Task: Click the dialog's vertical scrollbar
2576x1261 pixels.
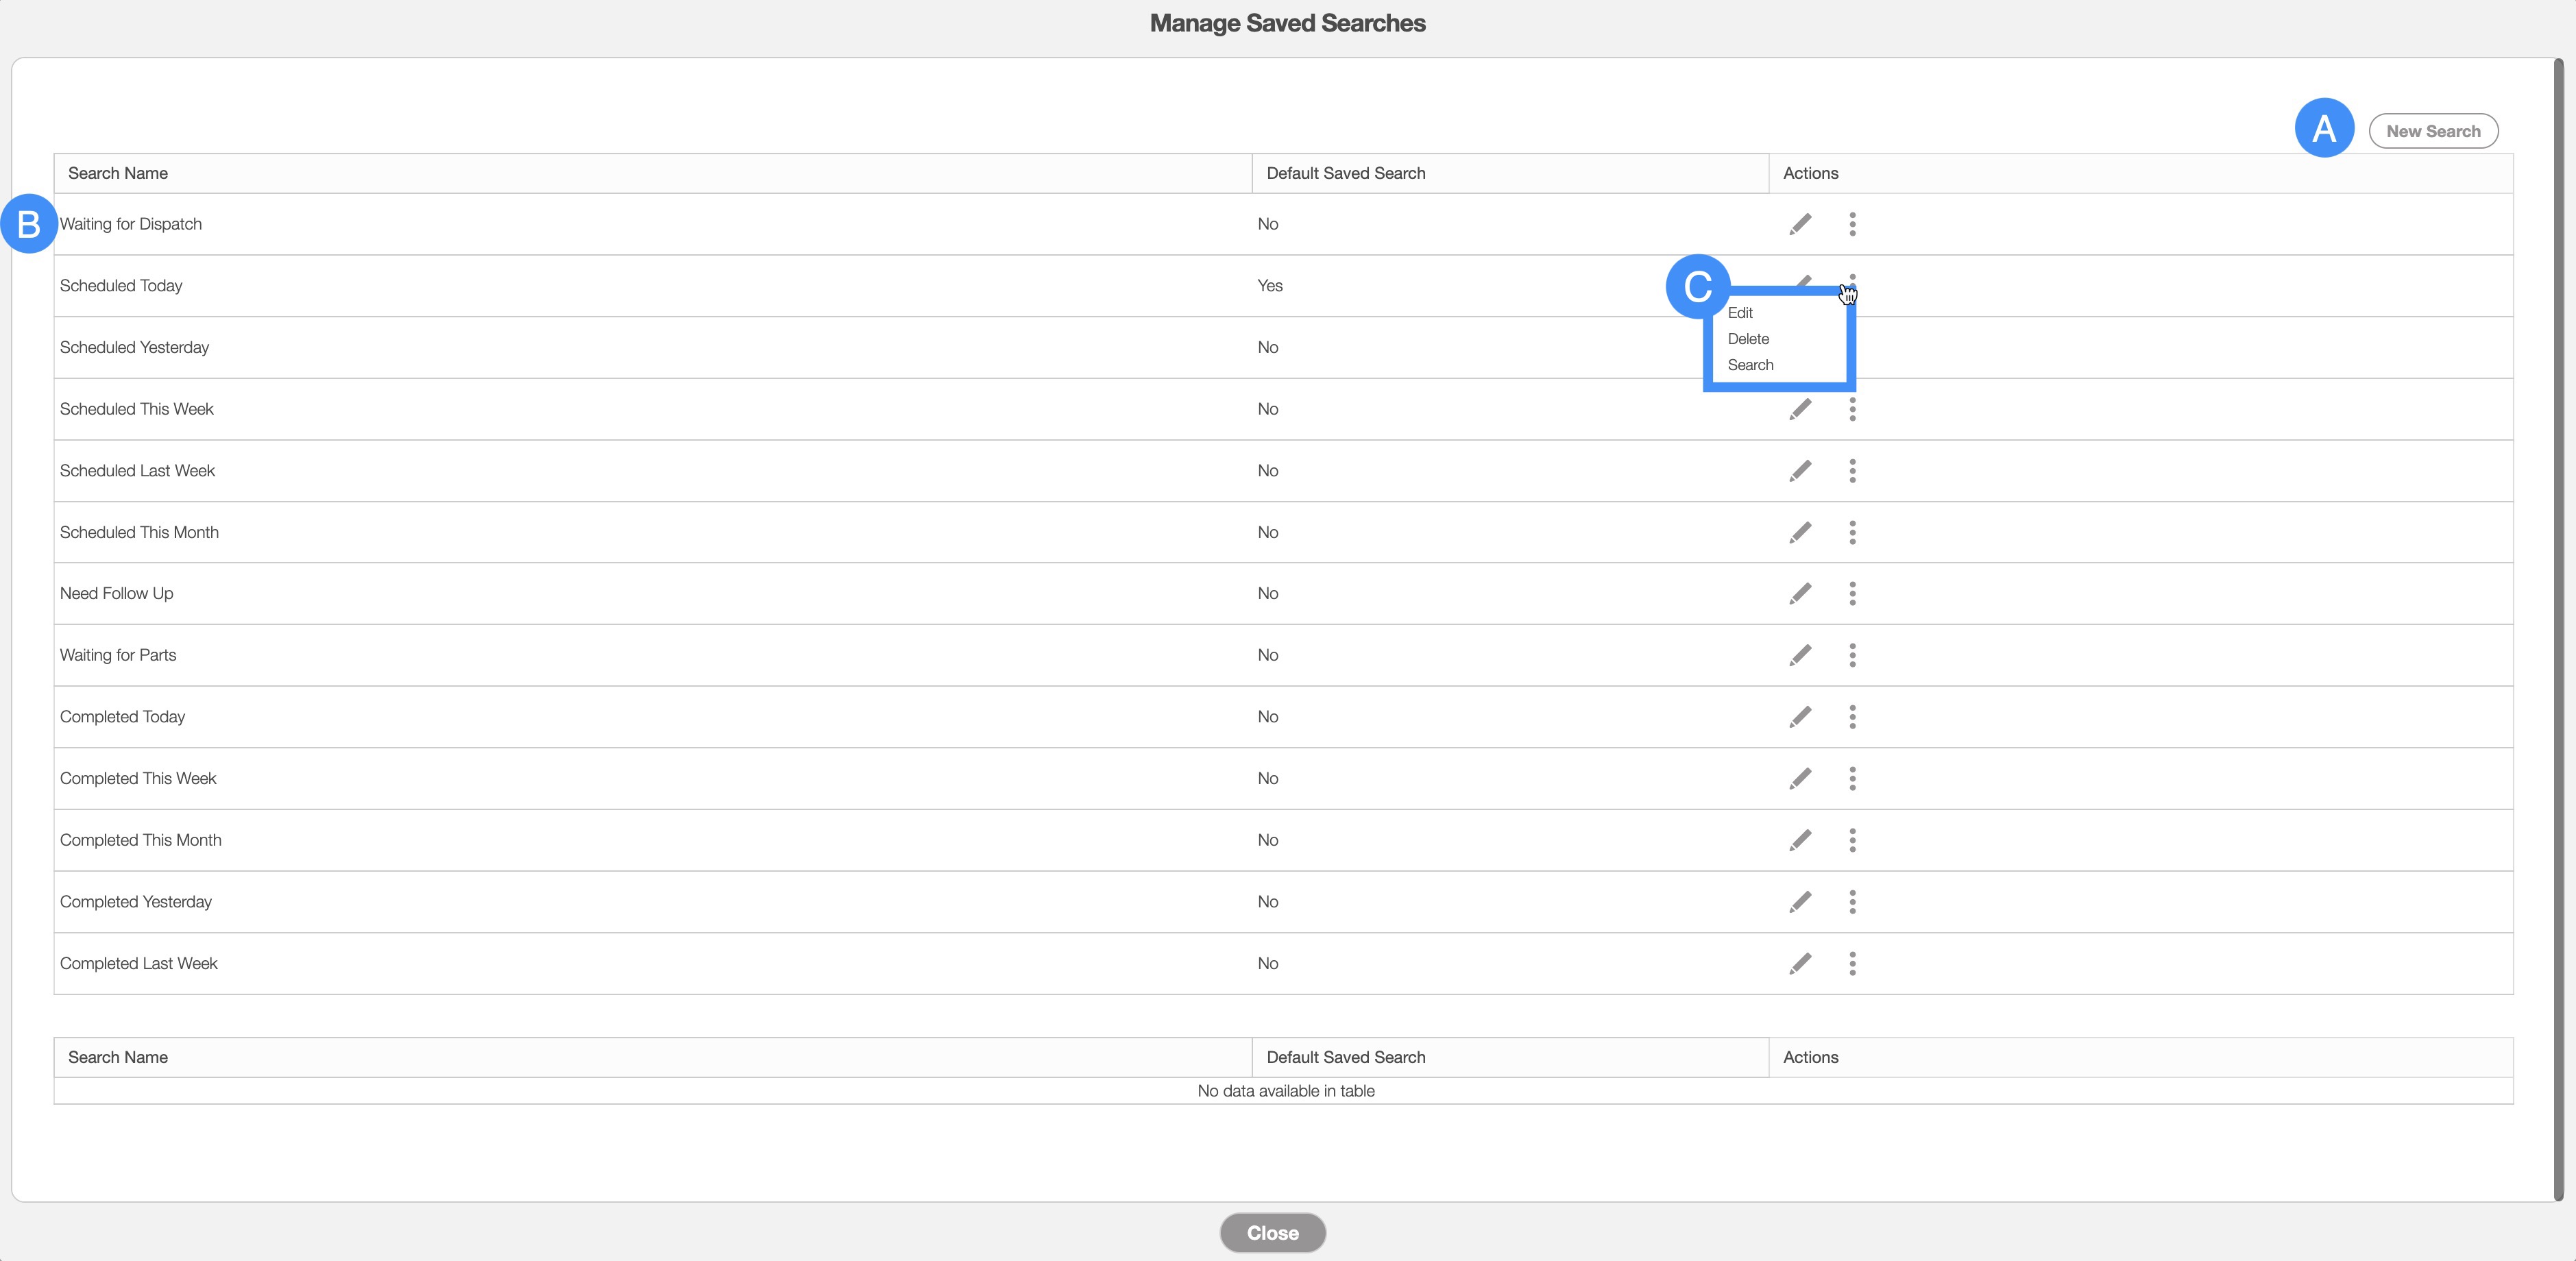Action: [x=2558, y=630]
